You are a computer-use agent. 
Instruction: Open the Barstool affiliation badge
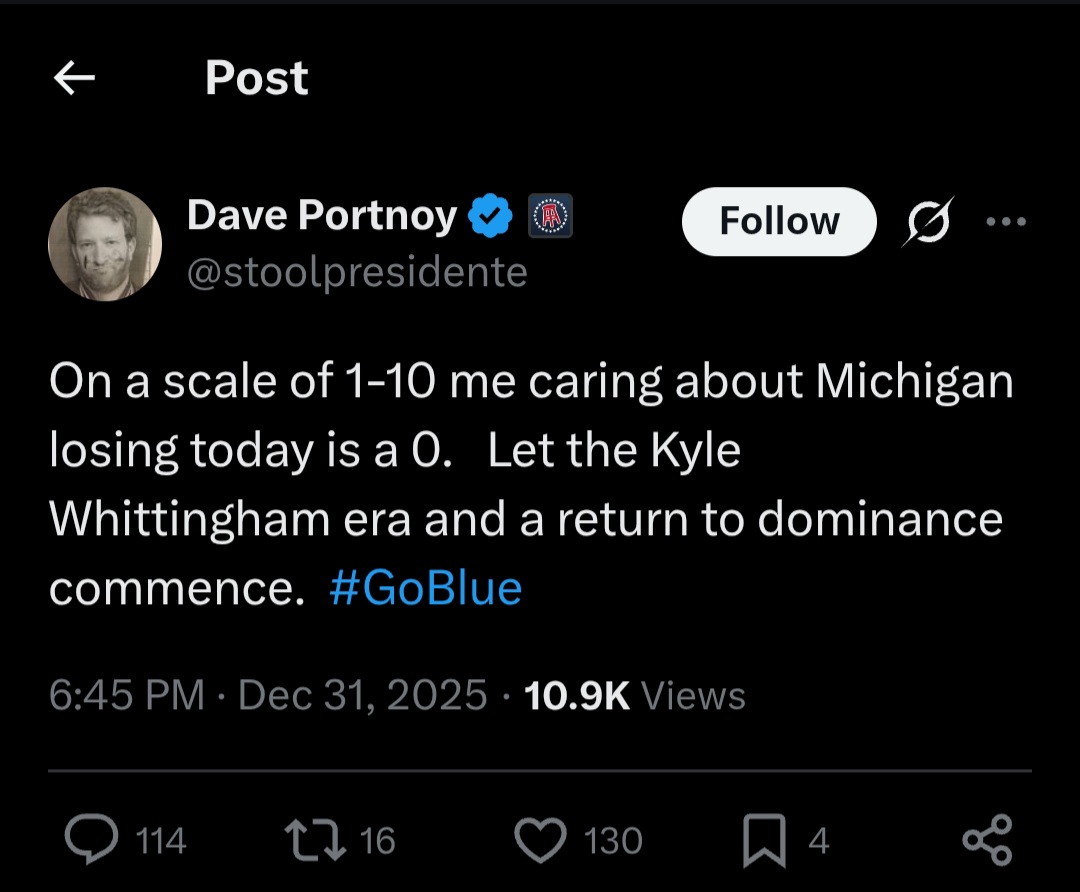tap(550, 216)
